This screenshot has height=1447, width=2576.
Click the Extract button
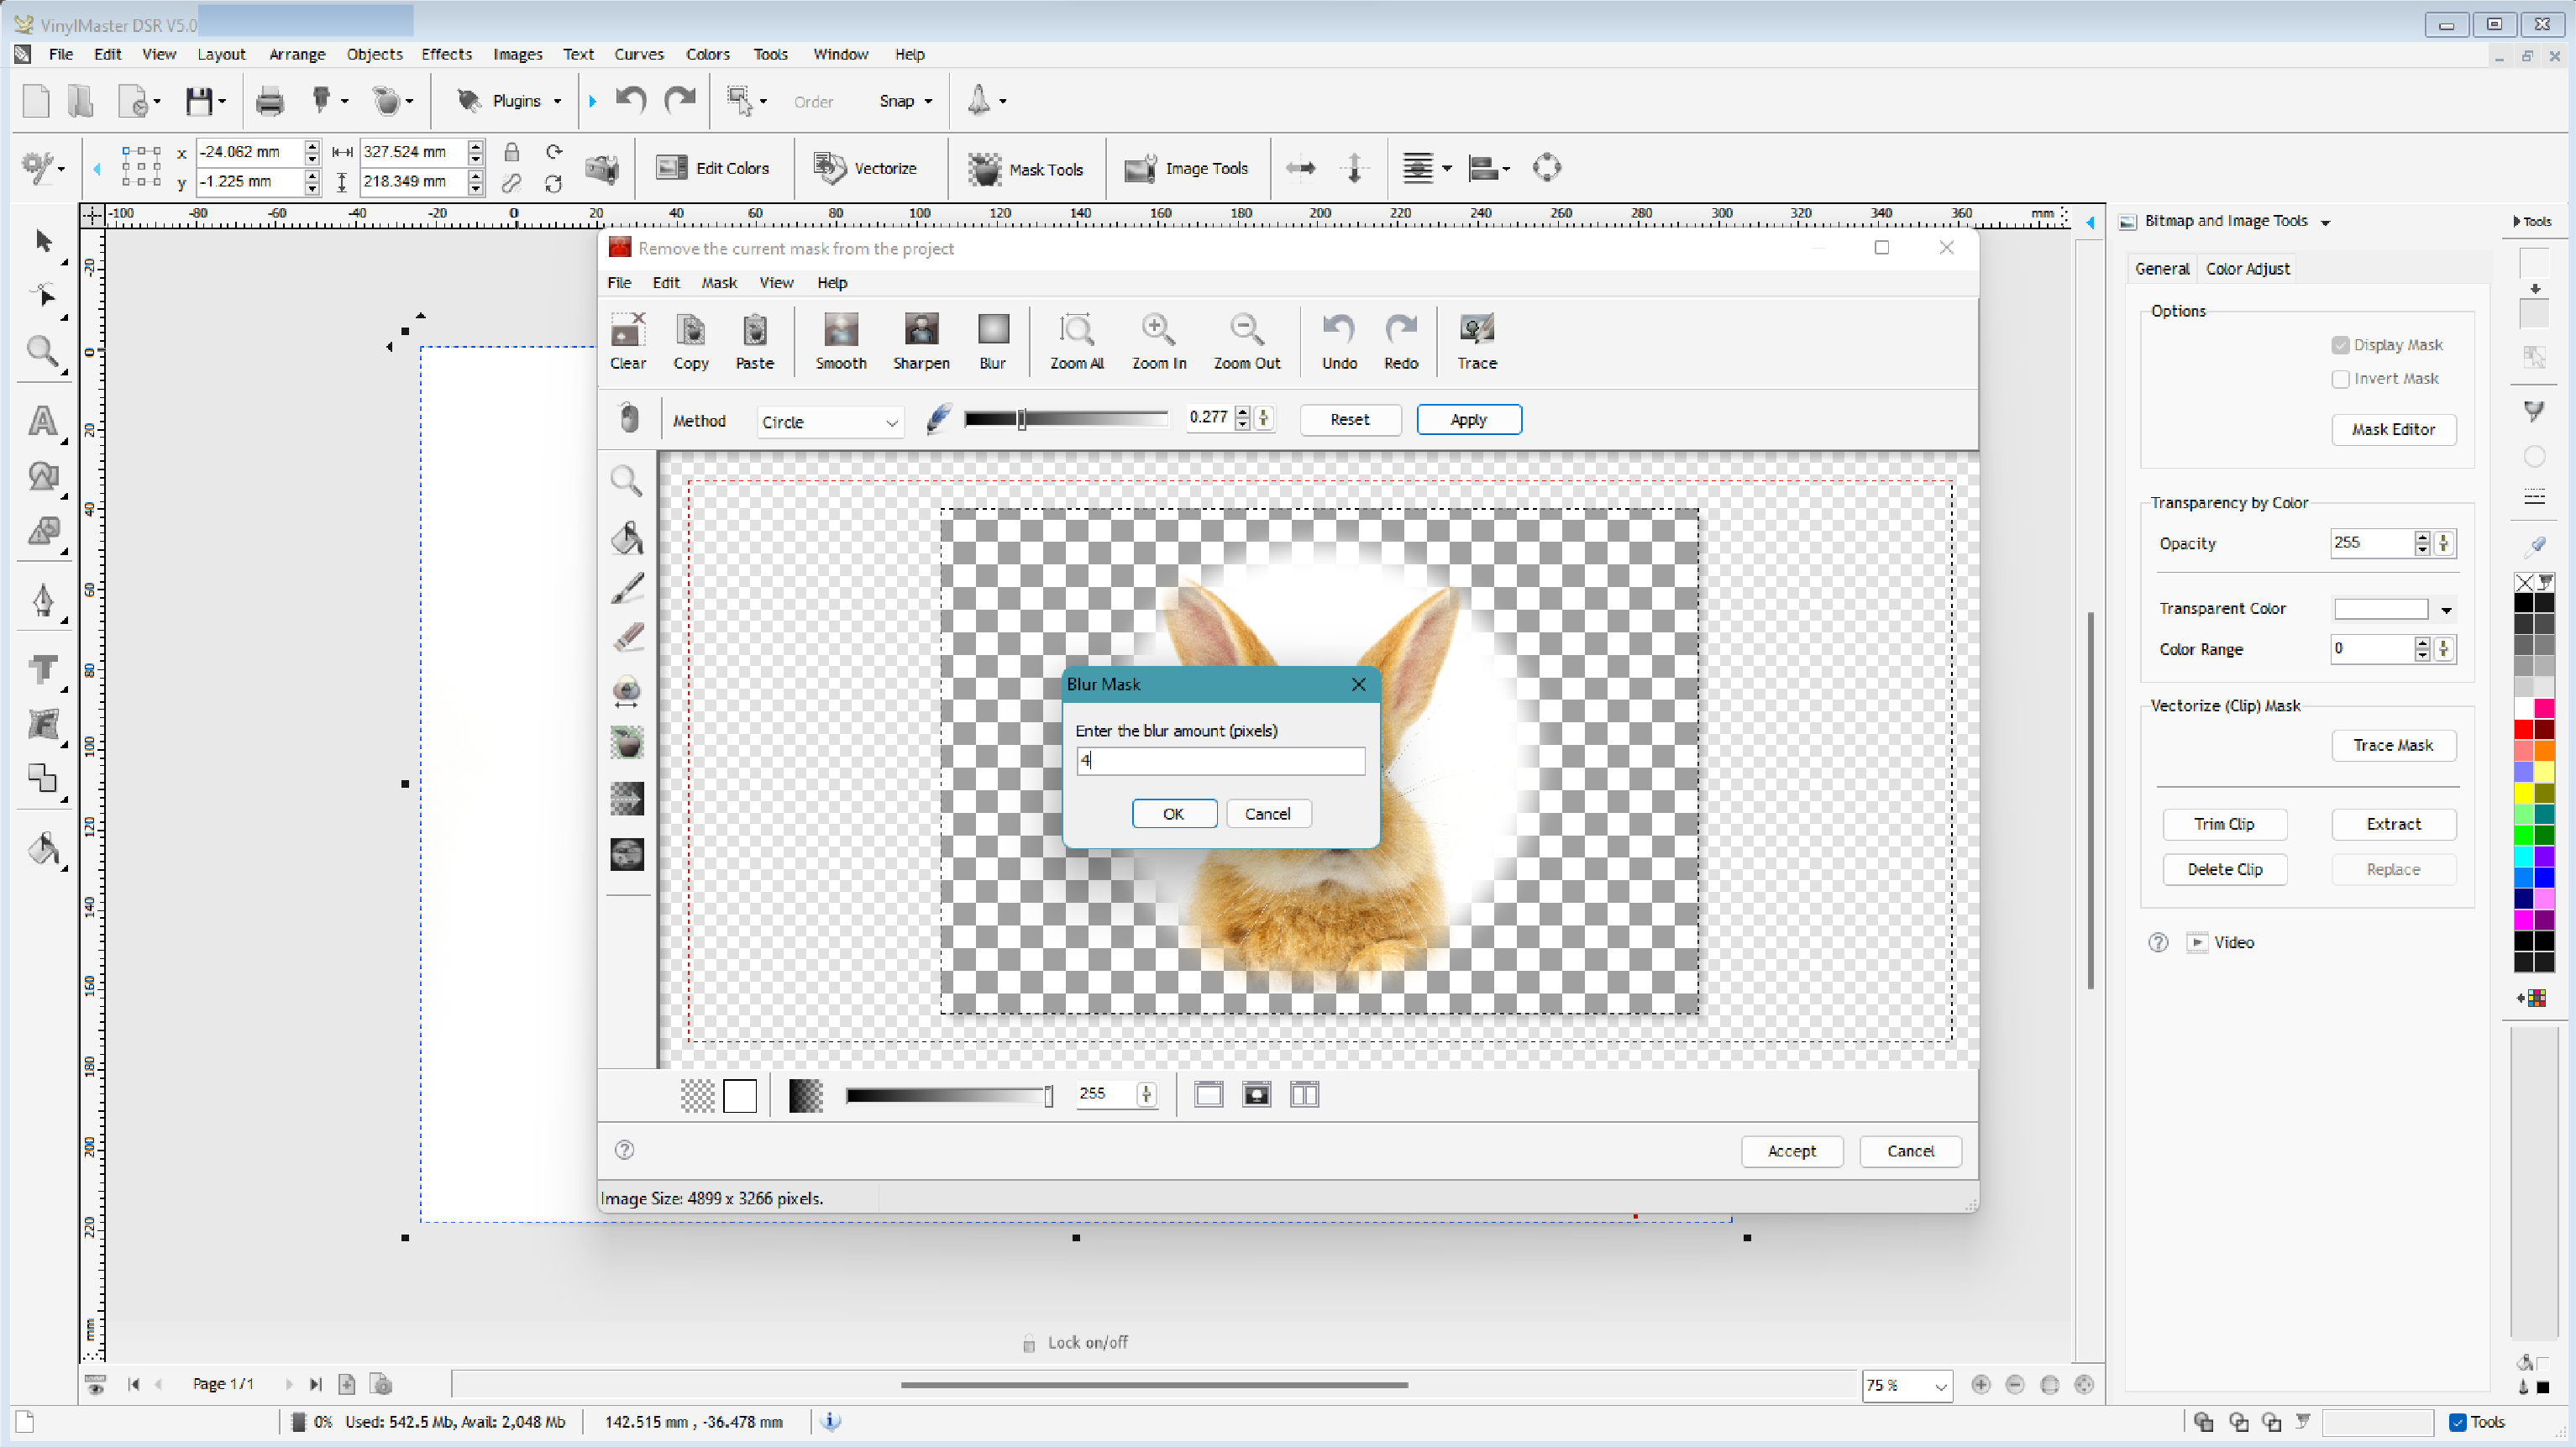(2392, 825)
